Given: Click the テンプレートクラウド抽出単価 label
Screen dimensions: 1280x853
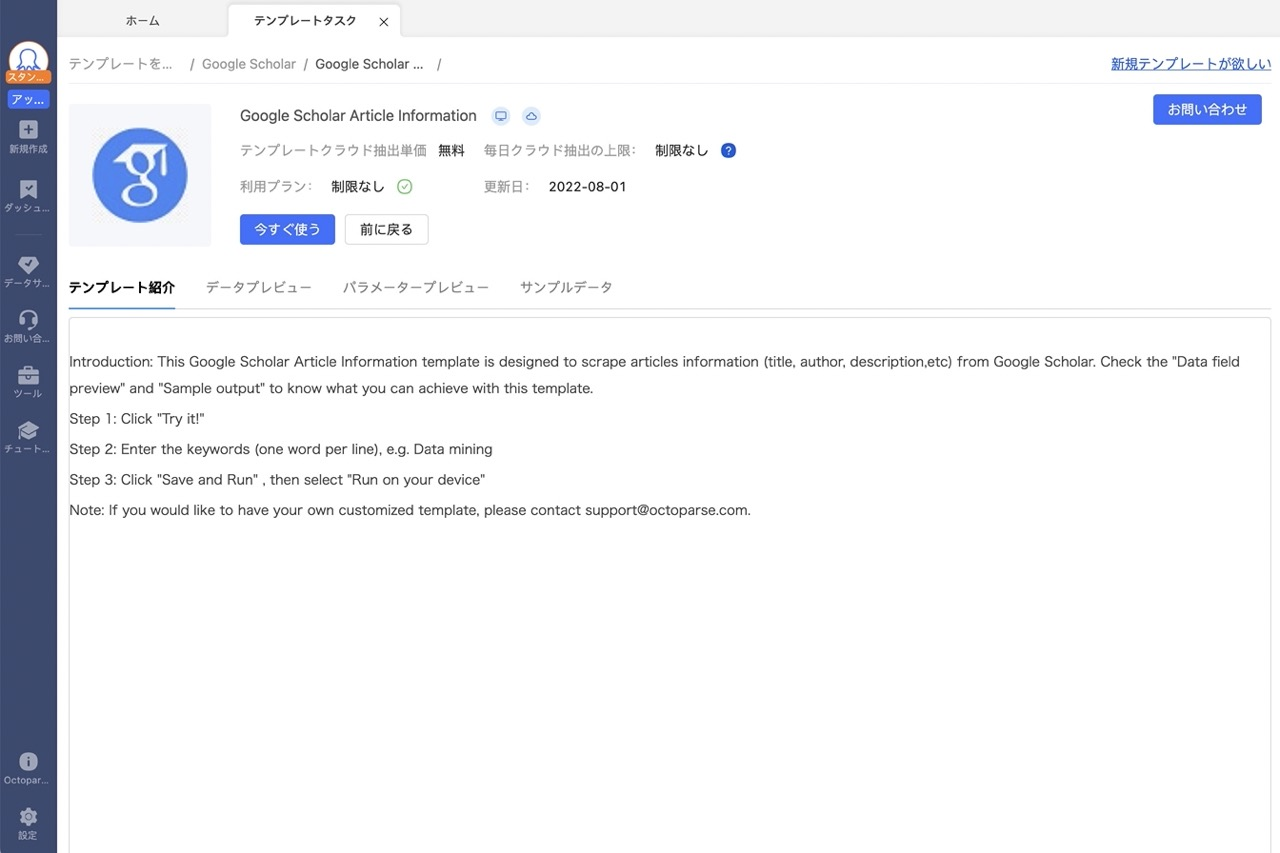Looking at the screenshot, I should click(333, 151).
